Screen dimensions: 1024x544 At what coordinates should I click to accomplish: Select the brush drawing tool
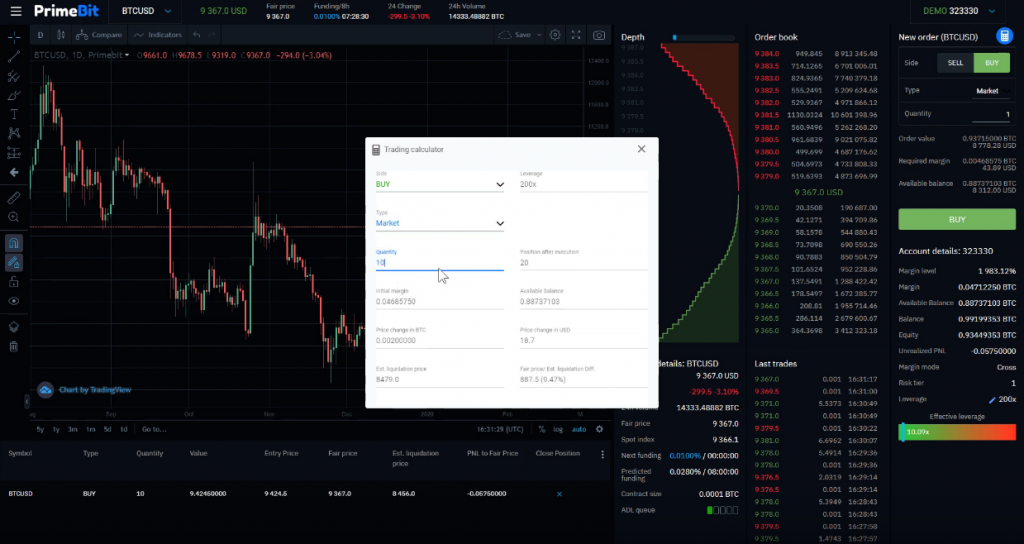[14, 95]
